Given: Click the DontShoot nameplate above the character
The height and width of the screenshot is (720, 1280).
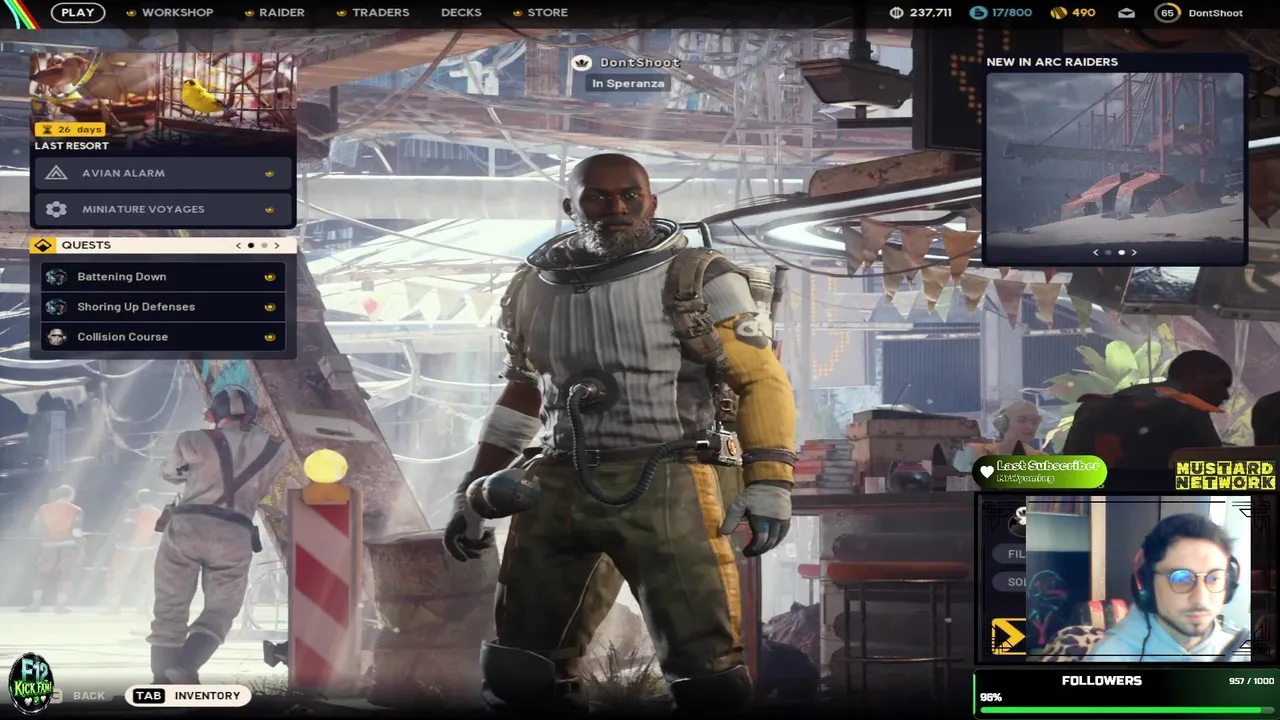Looking at the screenshot, I should click(639, 63).
